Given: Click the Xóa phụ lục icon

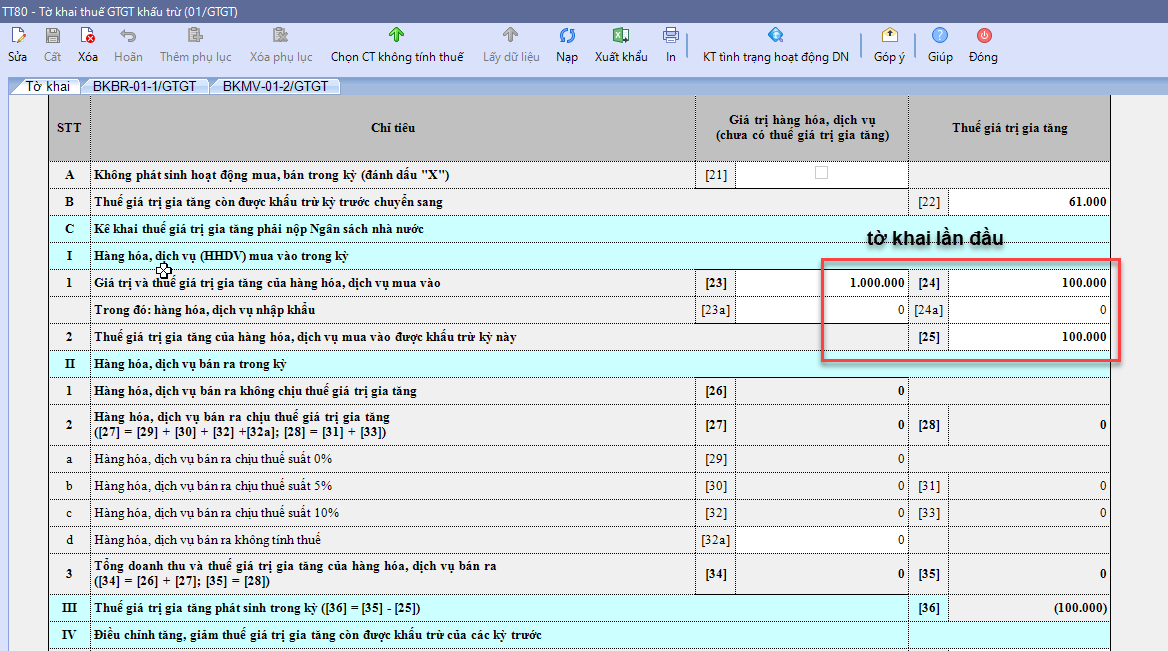Looking at the screenshot, I should point(280,36).
